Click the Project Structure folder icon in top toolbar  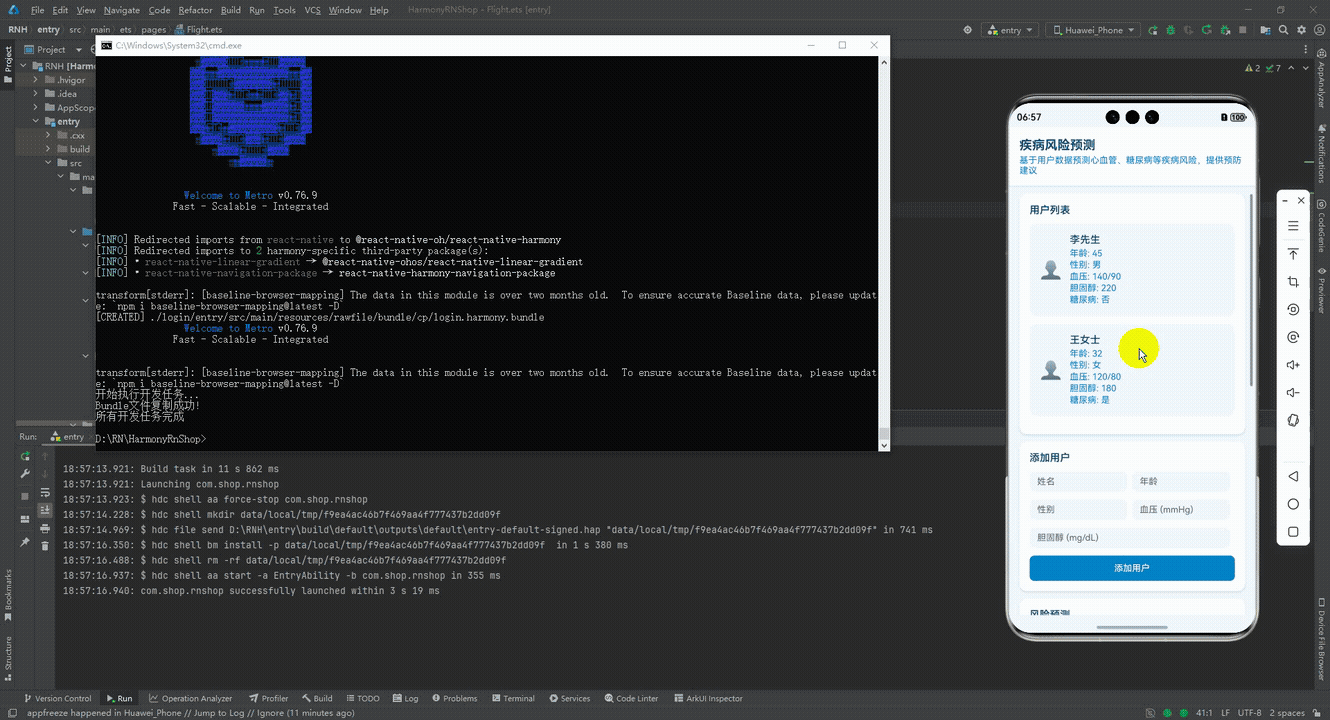tap(1268, 30)
